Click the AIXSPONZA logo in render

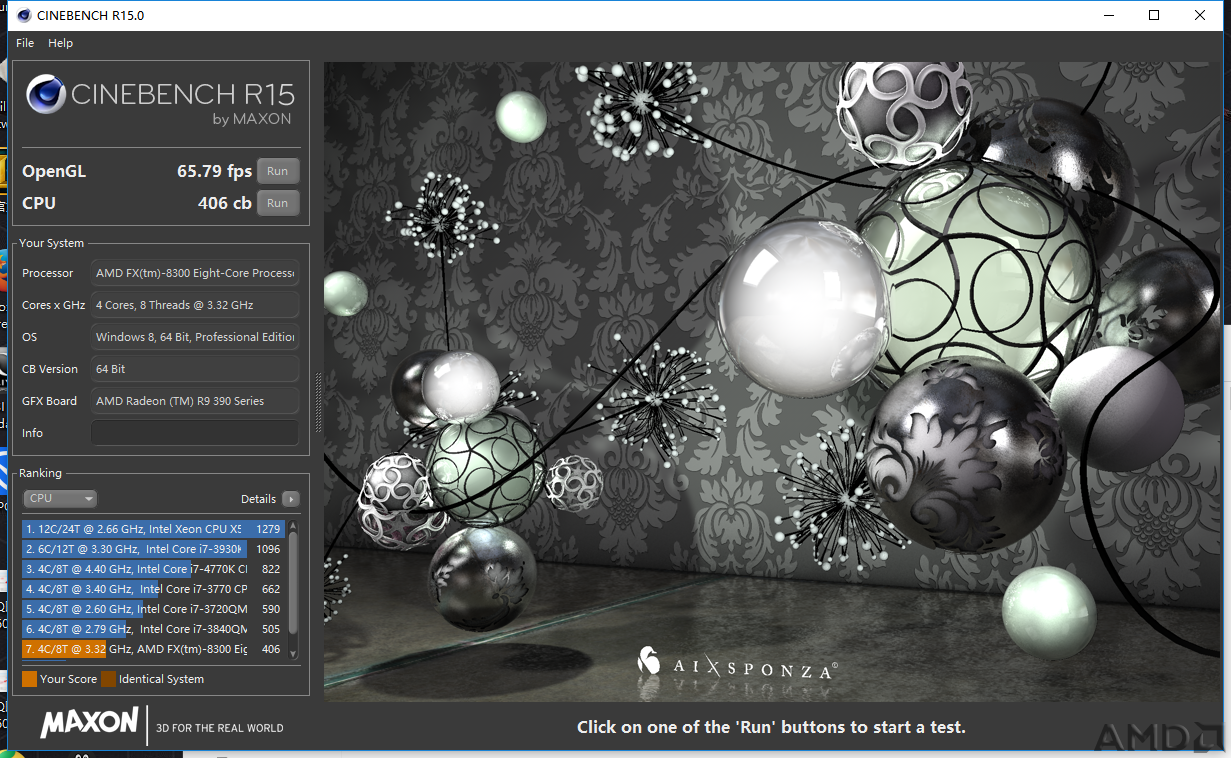point(737,664)
